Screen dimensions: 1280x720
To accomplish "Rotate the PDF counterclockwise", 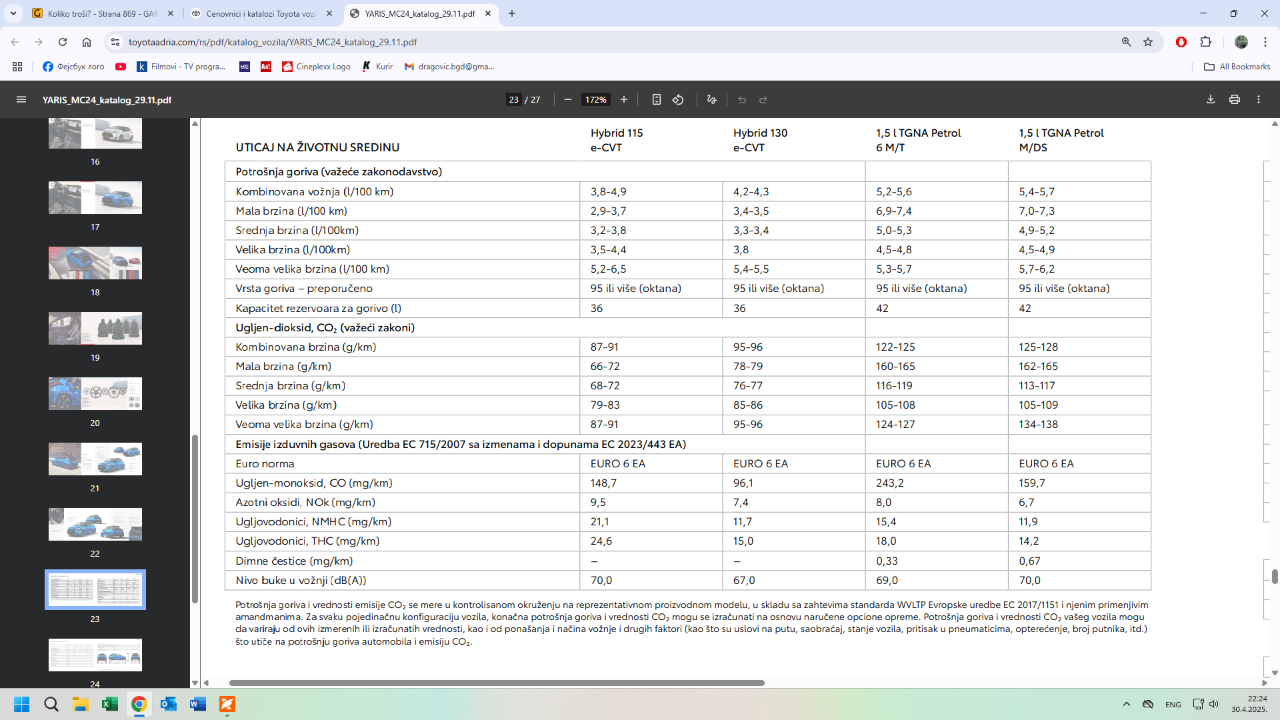I will pyautogui.click(x=678, y=100).
